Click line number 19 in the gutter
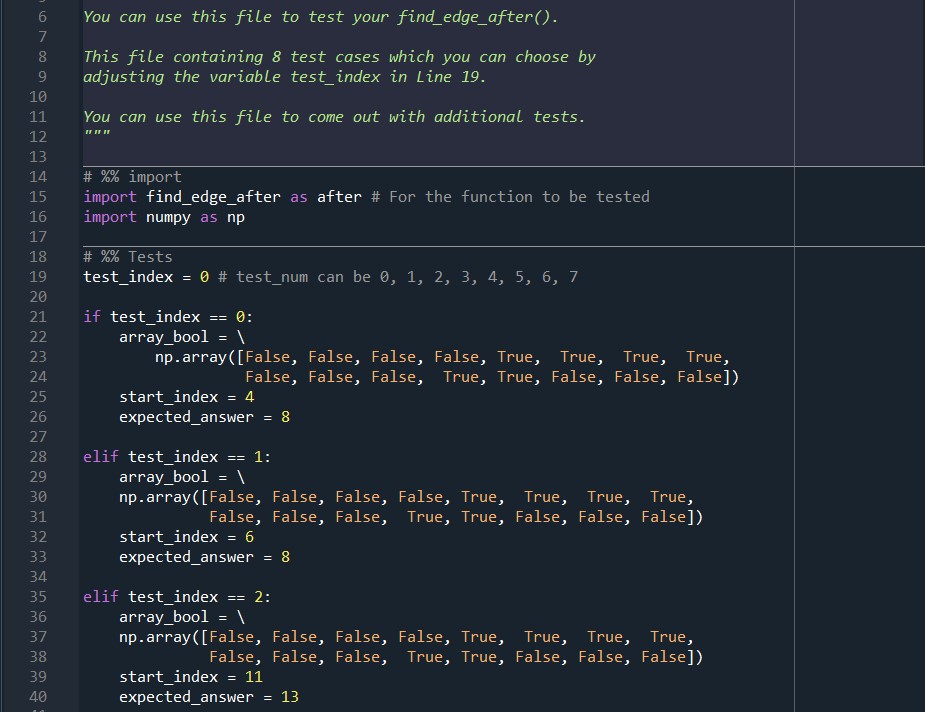 38,277
